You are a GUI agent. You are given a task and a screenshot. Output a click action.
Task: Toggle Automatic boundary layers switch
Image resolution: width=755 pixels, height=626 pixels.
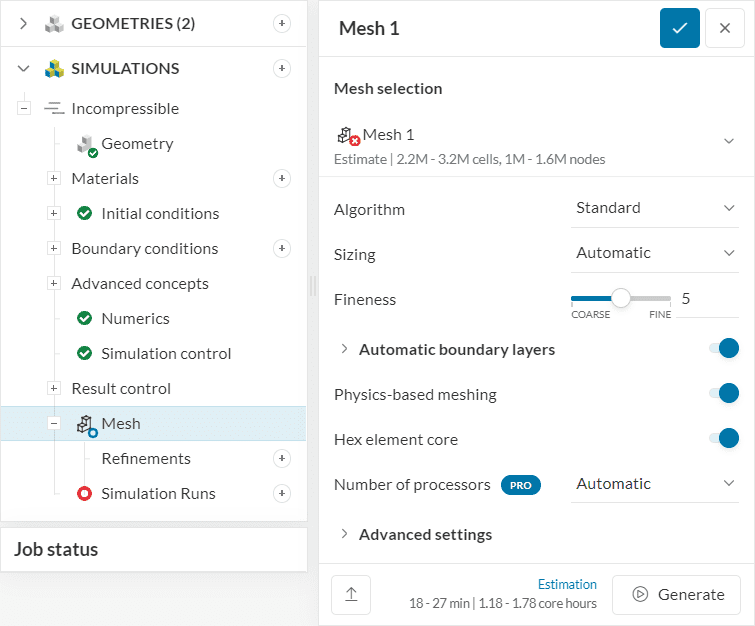pyautogui.click(x=723, y=348)
